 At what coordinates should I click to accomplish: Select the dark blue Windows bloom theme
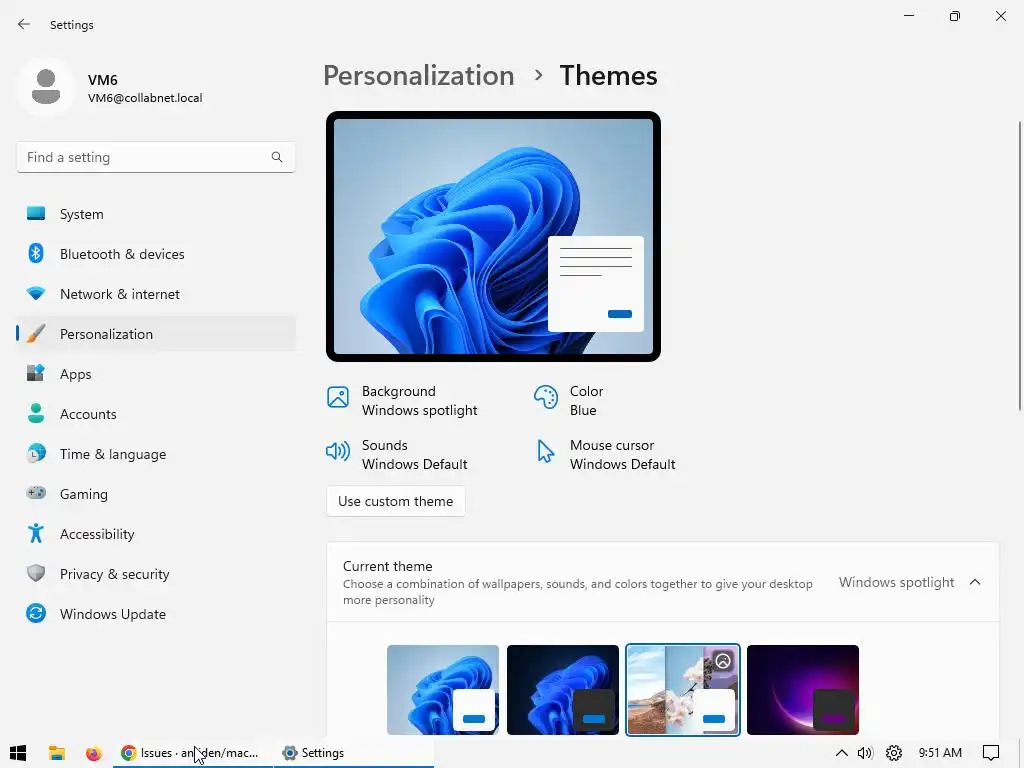coord(562,690)
